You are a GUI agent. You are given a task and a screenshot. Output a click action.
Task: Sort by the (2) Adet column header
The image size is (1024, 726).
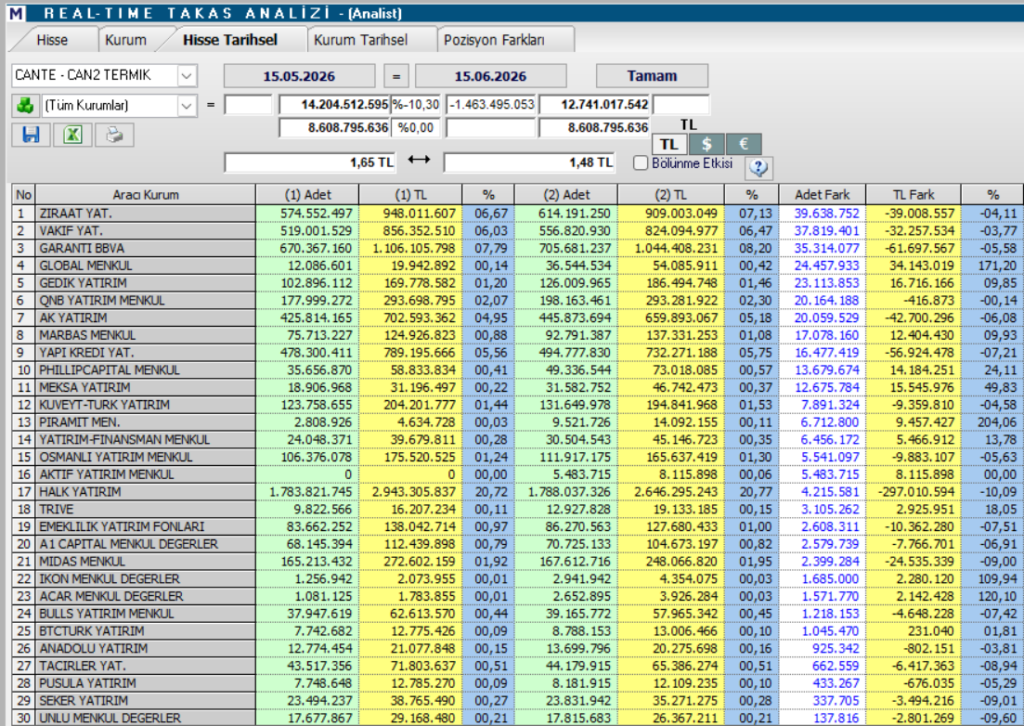[566, 195]
